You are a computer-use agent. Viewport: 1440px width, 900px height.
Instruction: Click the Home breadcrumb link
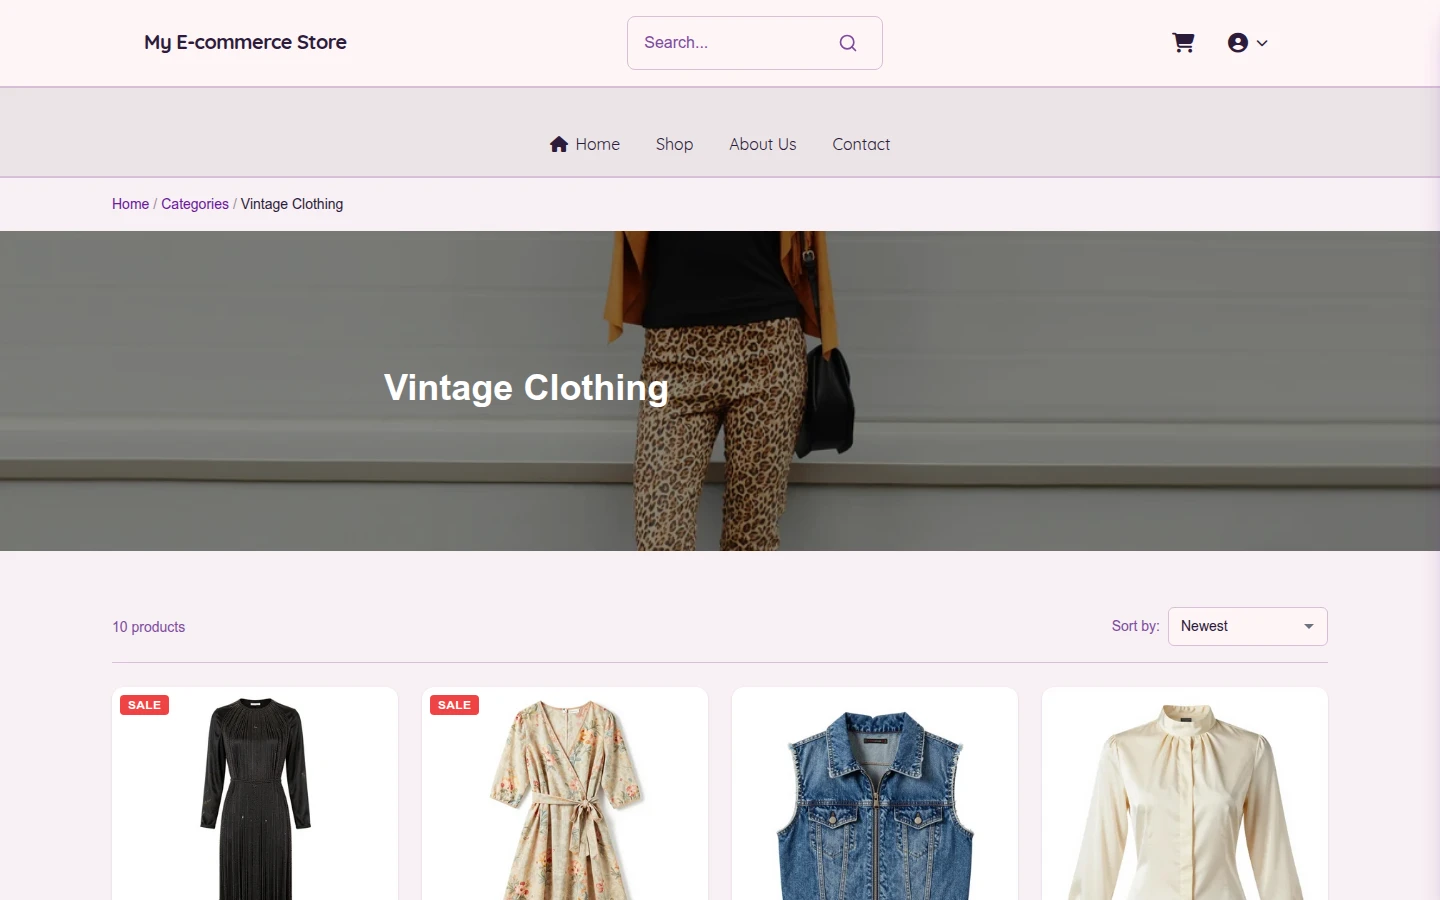130,204
